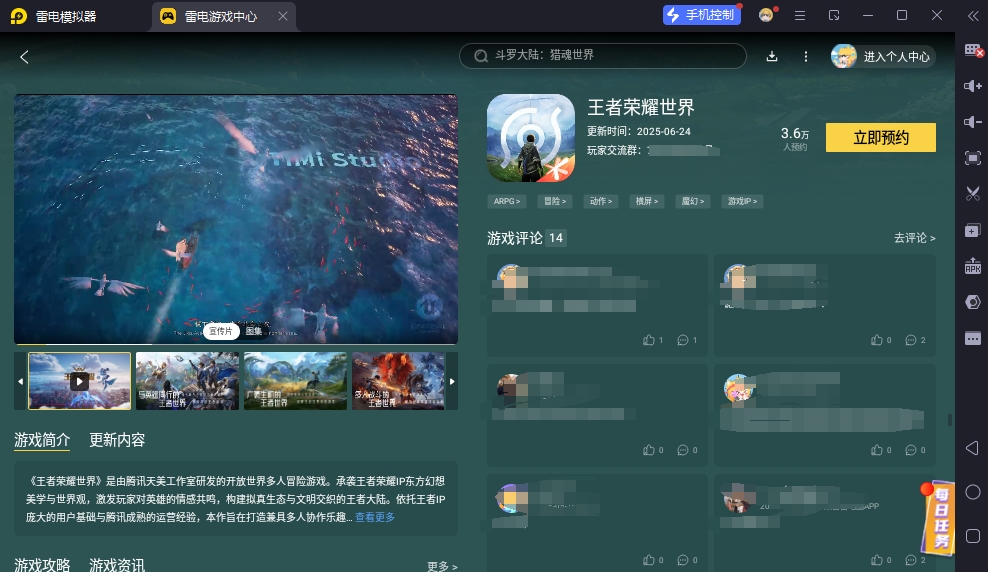Switch media view to 图集
Image resolution: width=988 pixels, height=572 pixels.
254,331
